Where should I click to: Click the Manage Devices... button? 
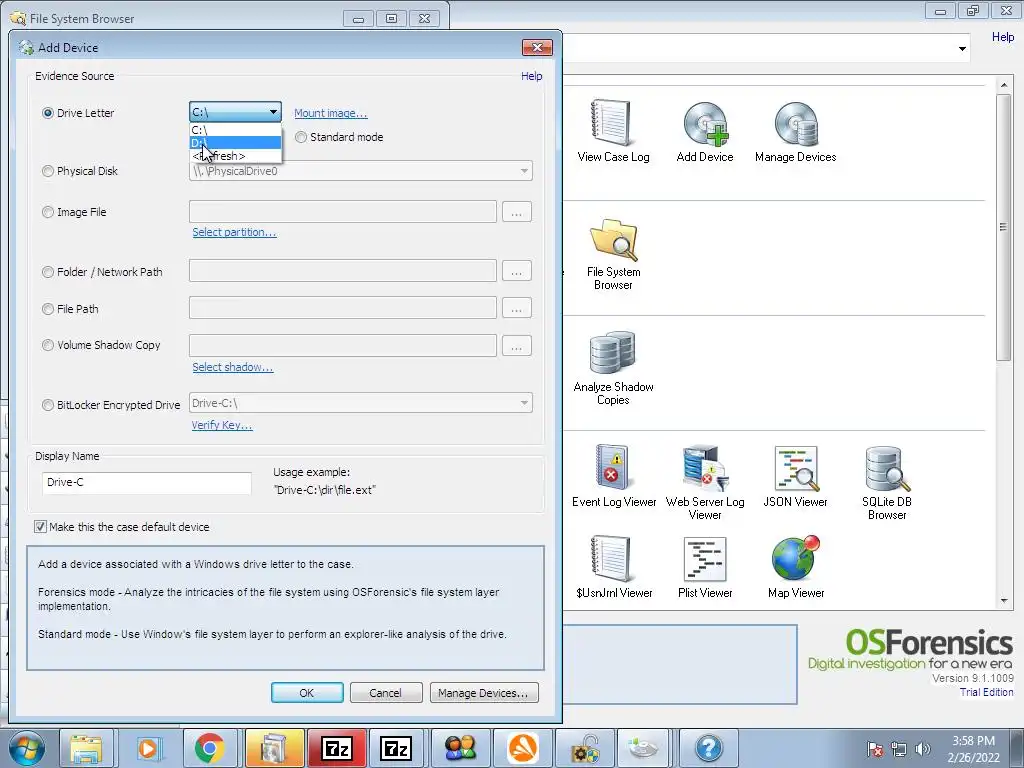pos(484,693)
